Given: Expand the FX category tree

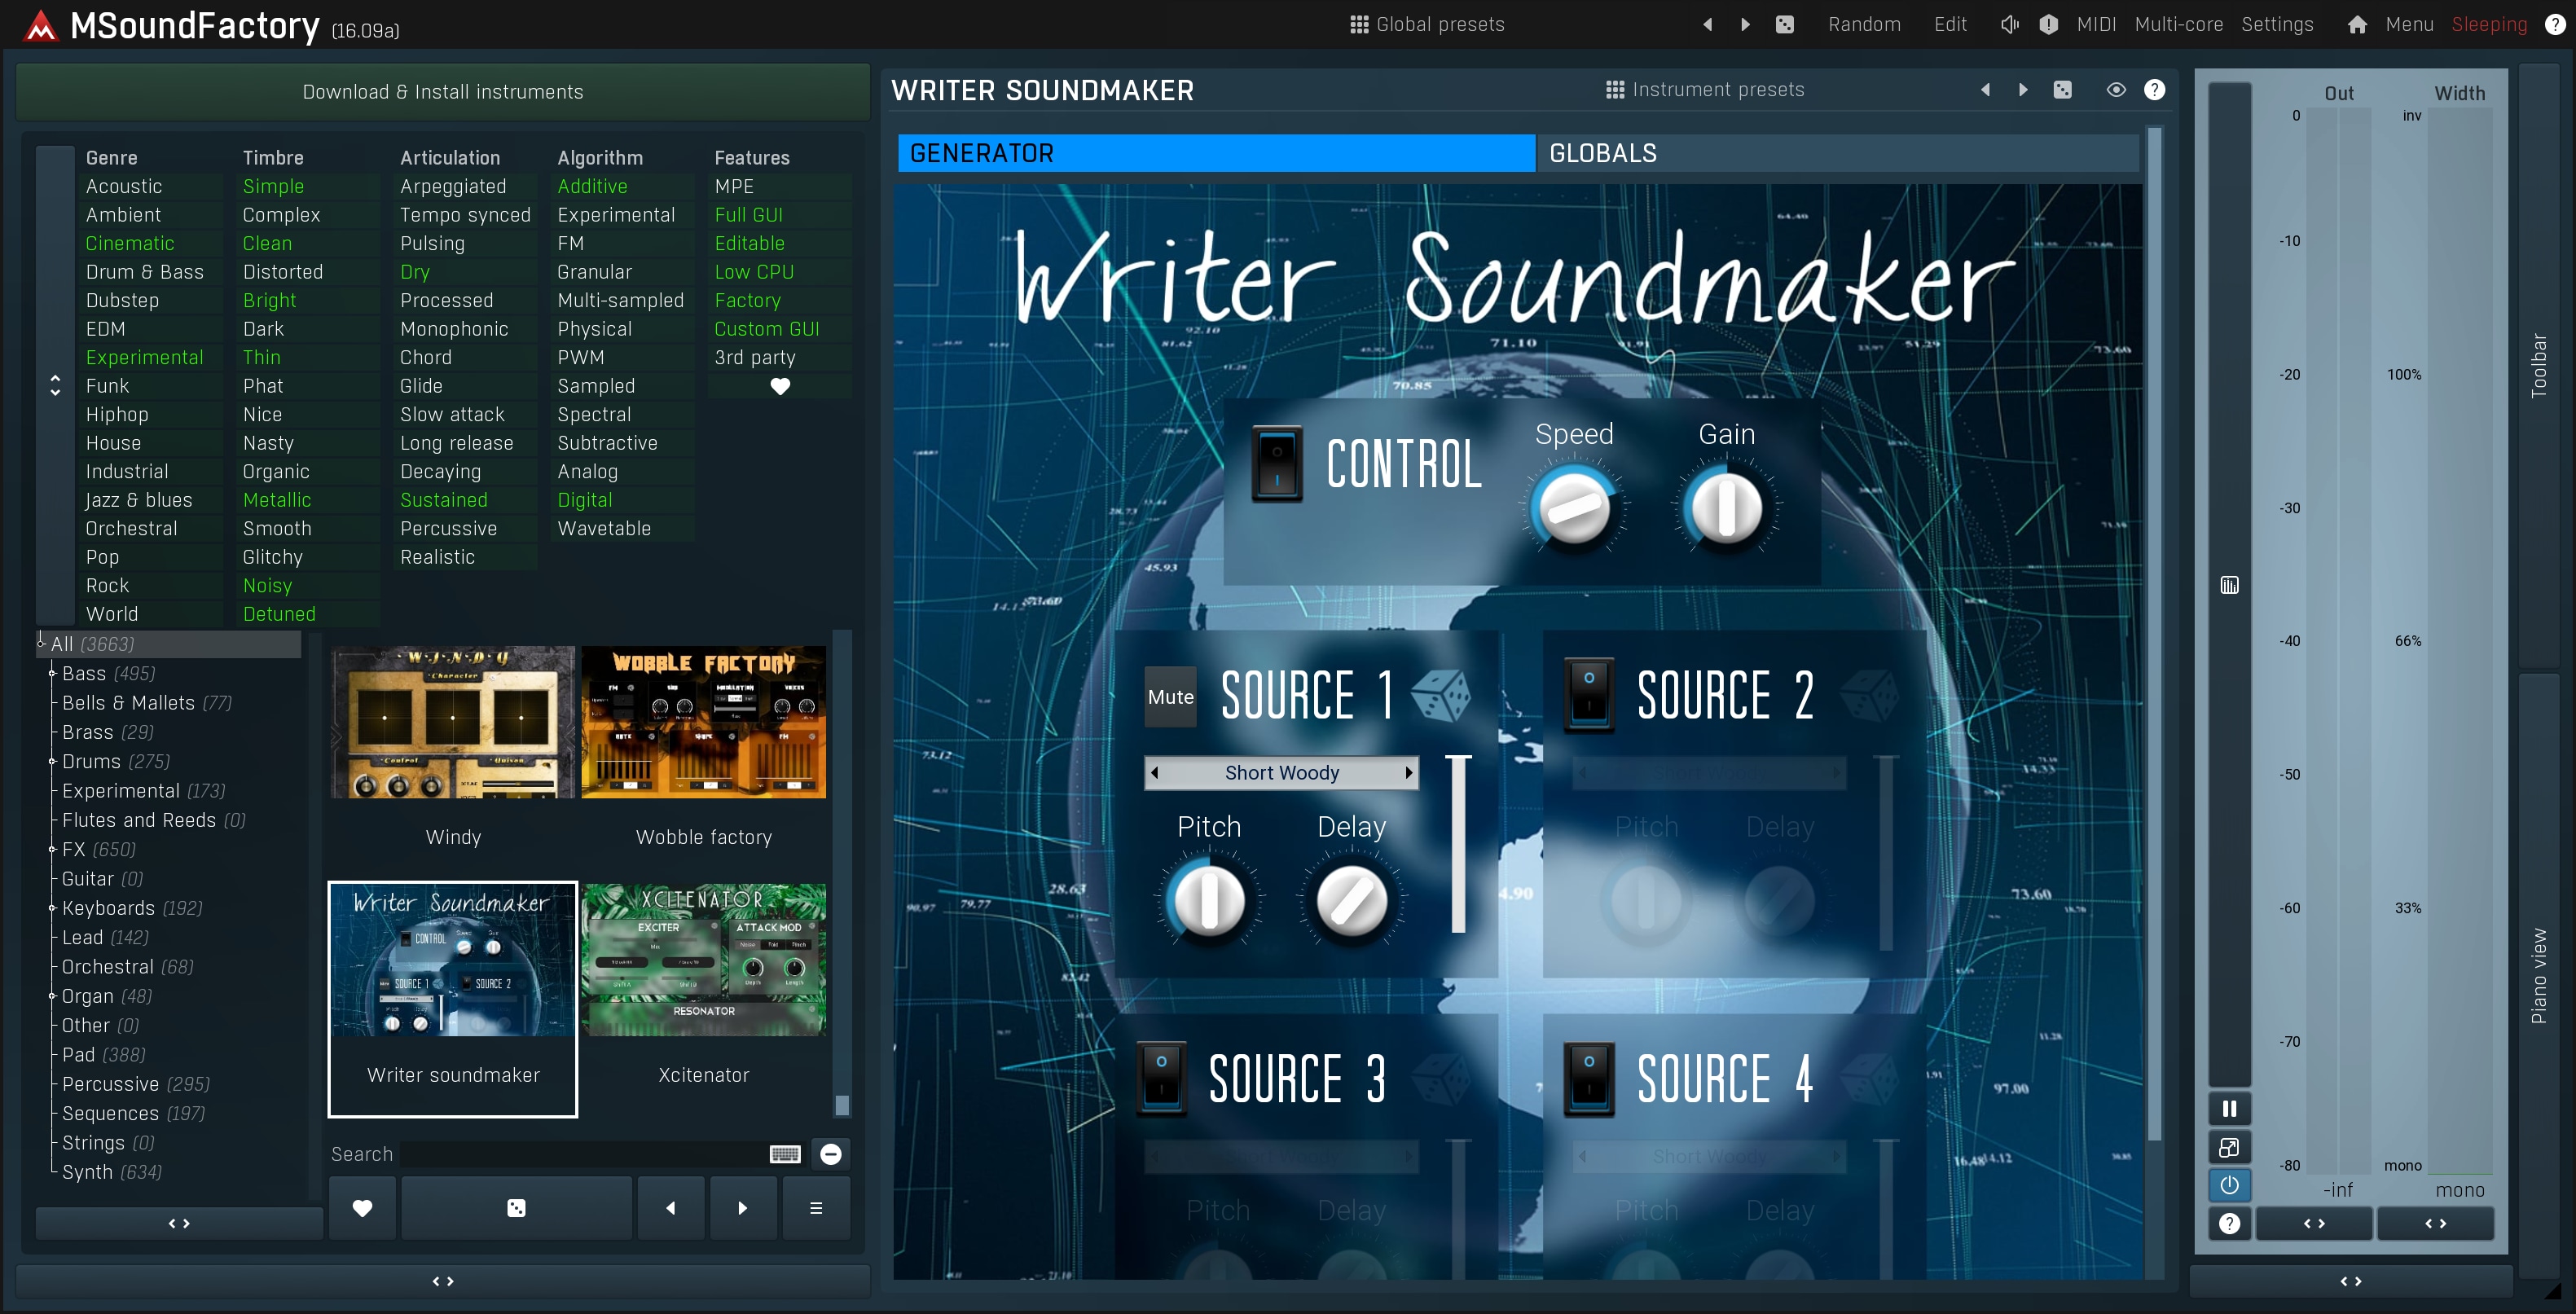Looking at the screenshot, I should 52,850.
